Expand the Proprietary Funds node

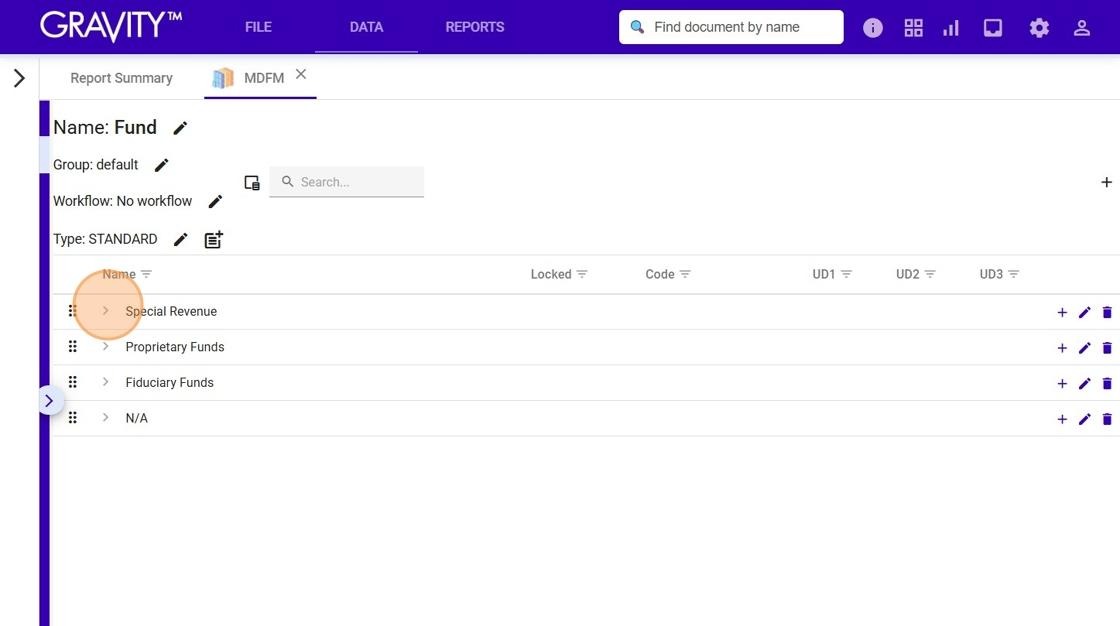tap(105, 347)
